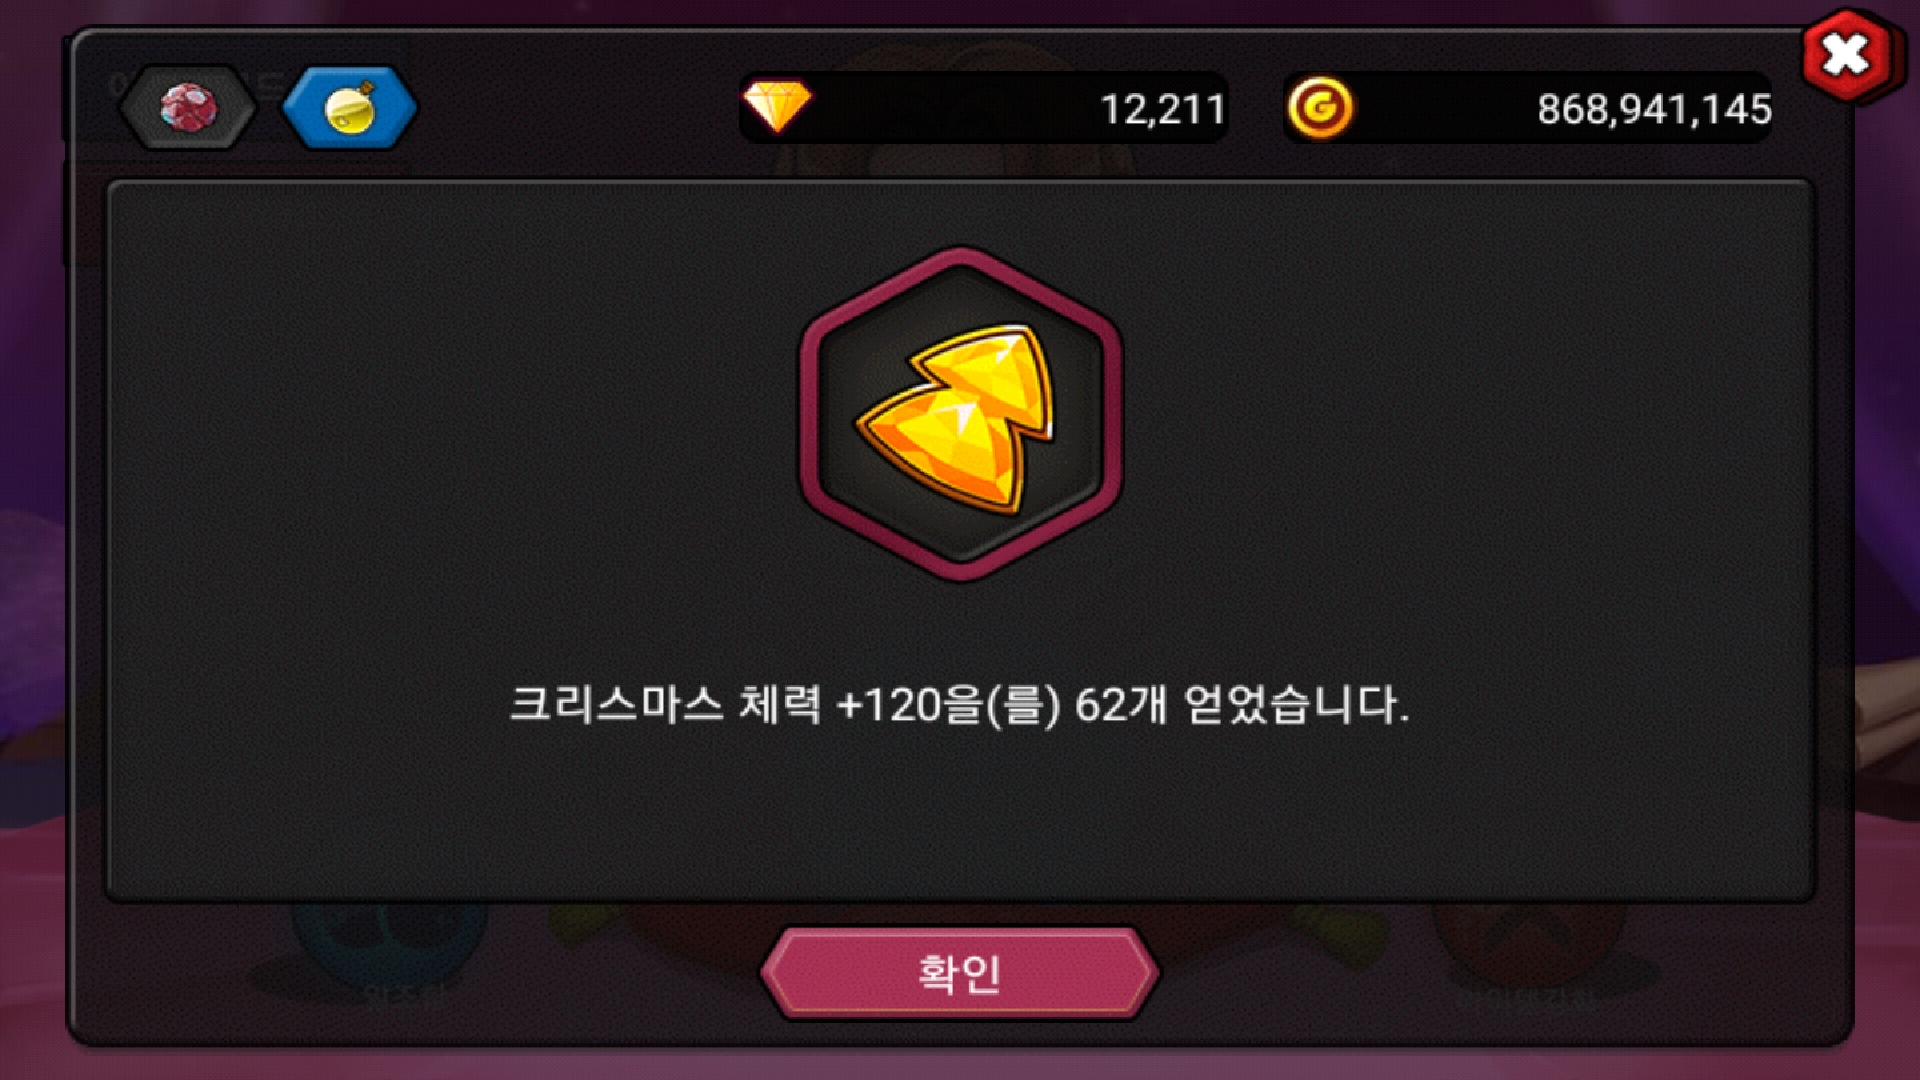Tap the faded label under red item

[x=1530, y=999]
